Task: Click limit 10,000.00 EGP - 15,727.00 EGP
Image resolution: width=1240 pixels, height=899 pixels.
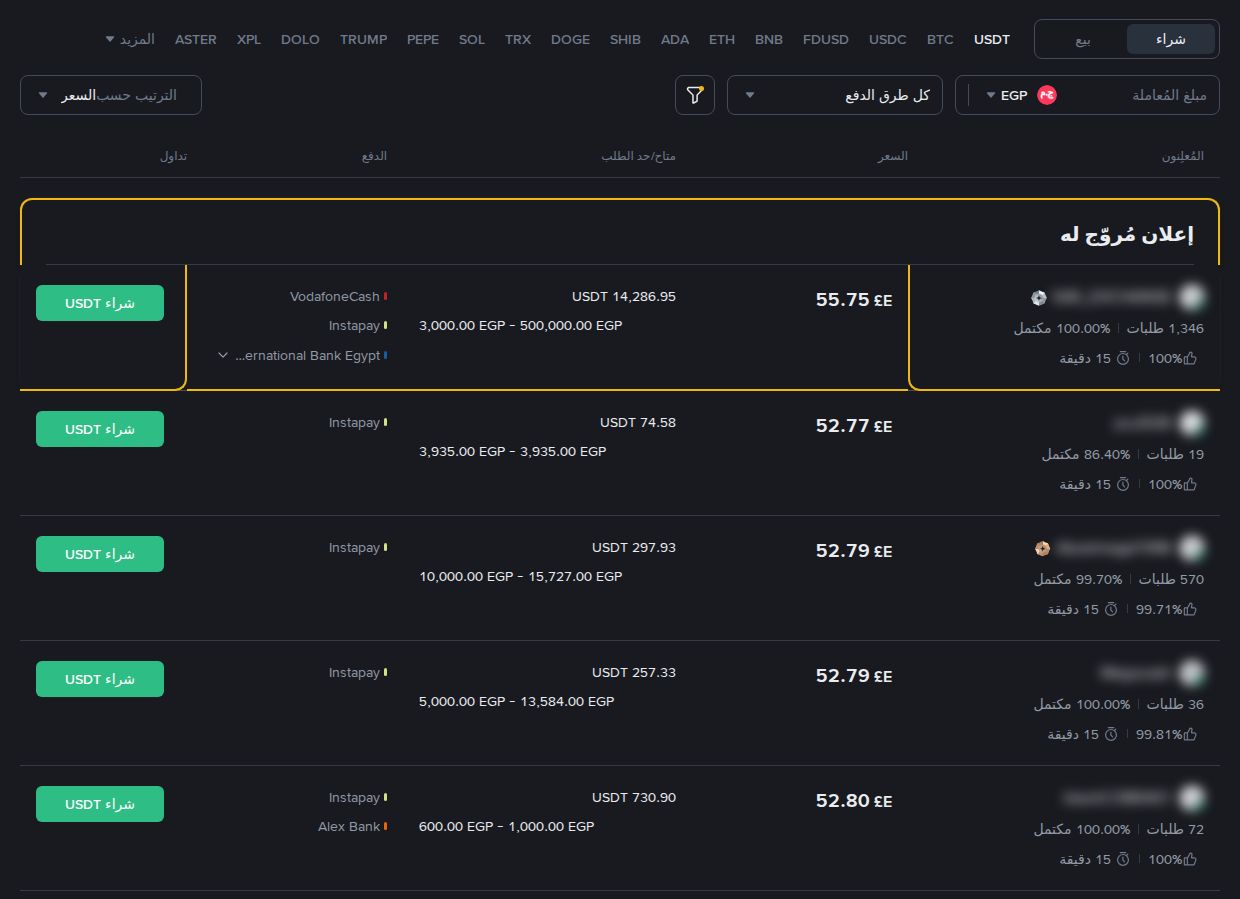Action: pyautogui.click(x=521, y=577)
